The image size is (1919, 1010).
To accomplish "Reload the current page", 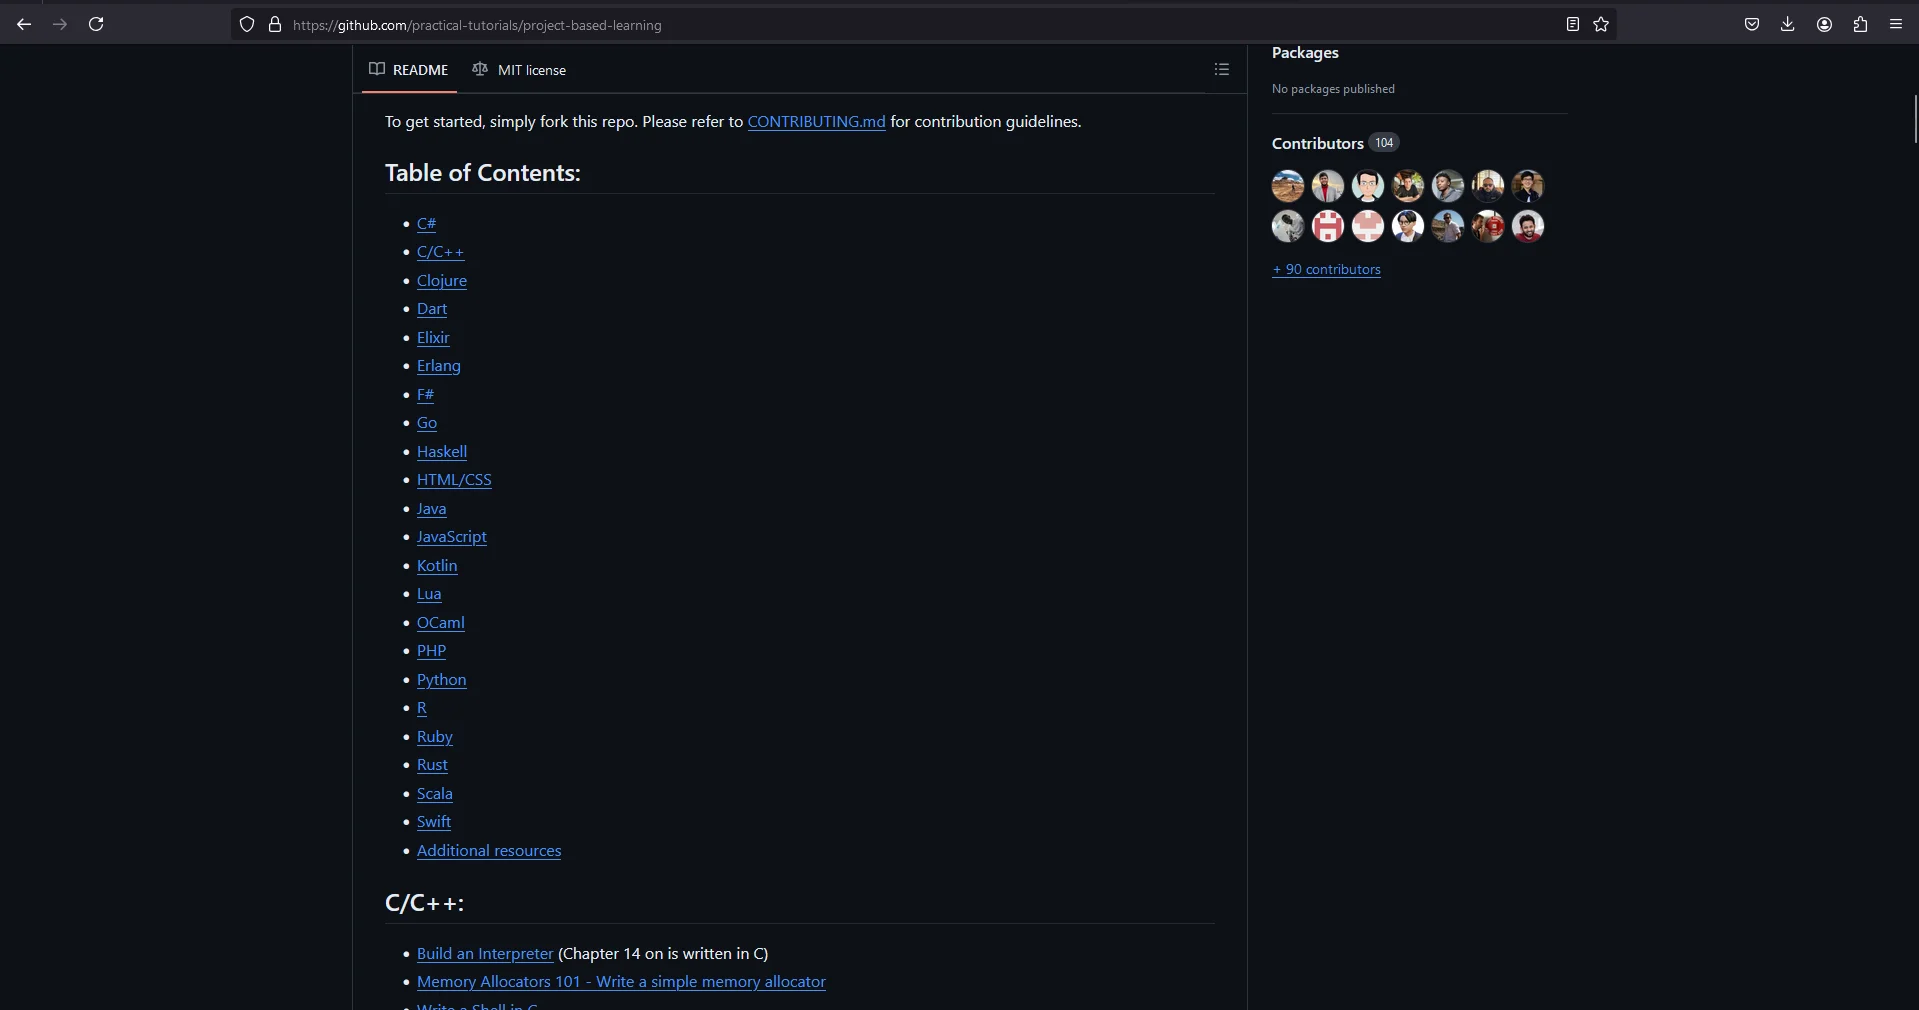I will pyautogui.click(x=96, y=24).
